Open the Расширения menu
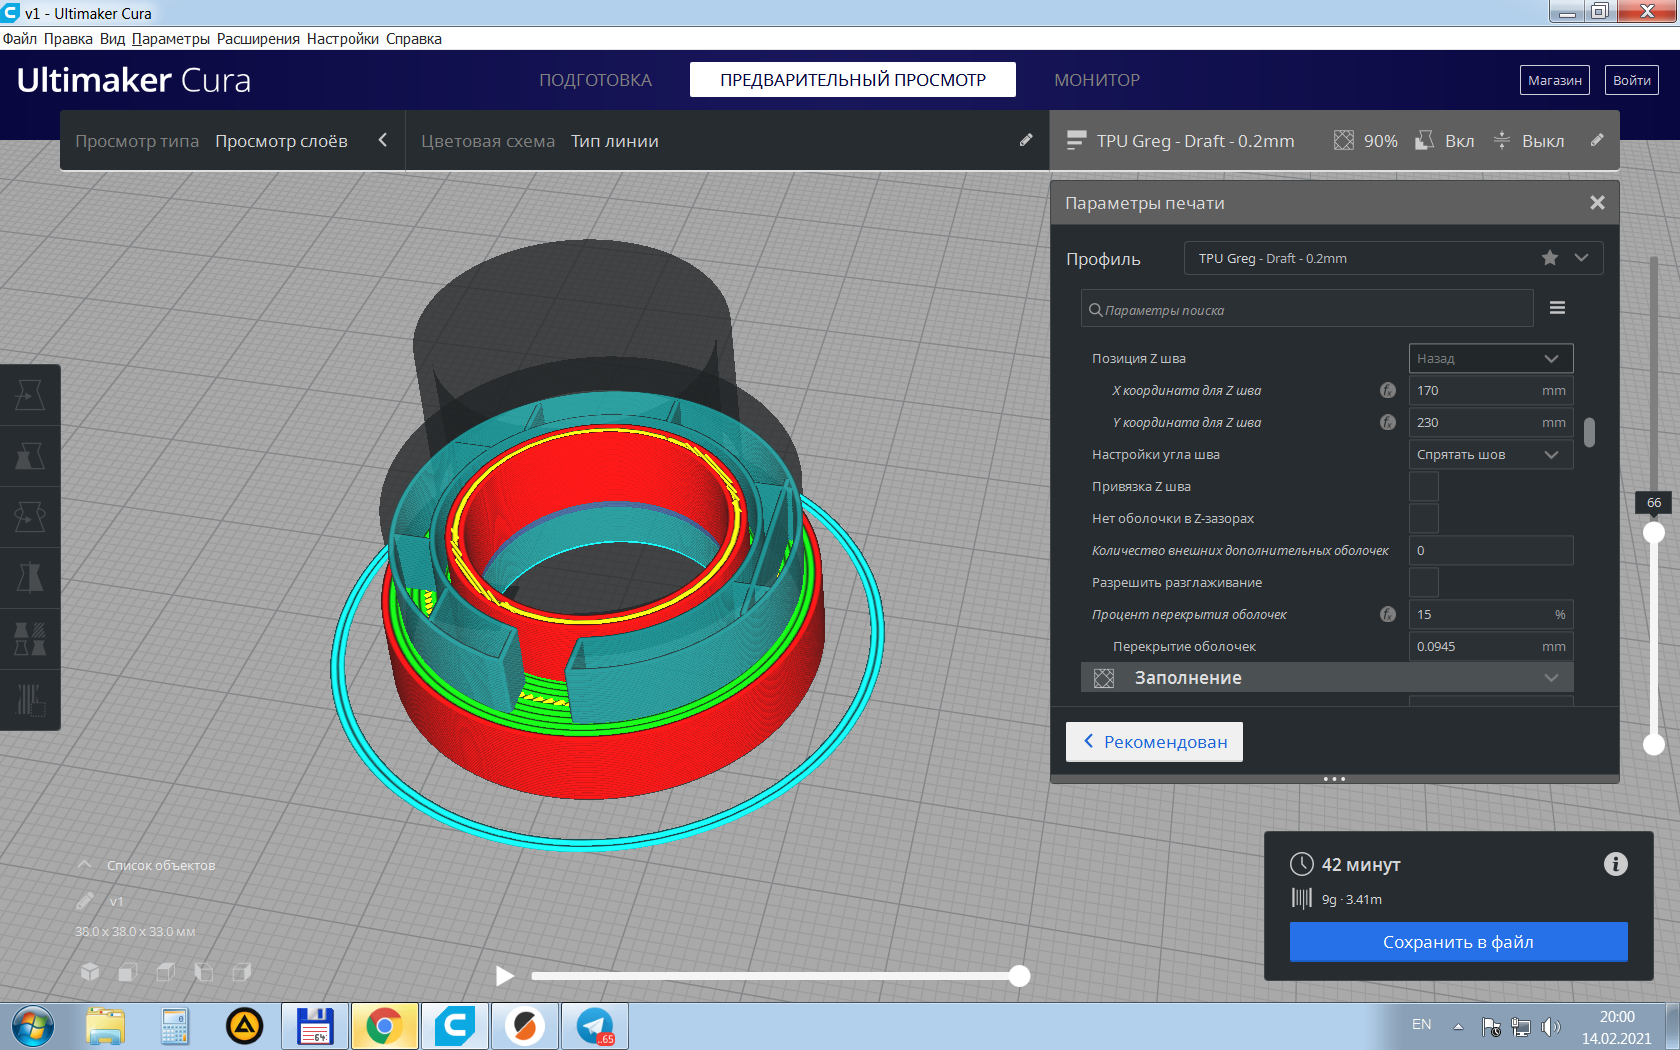The width and height of the screenshot is (1680, 1050). (258, 39)
